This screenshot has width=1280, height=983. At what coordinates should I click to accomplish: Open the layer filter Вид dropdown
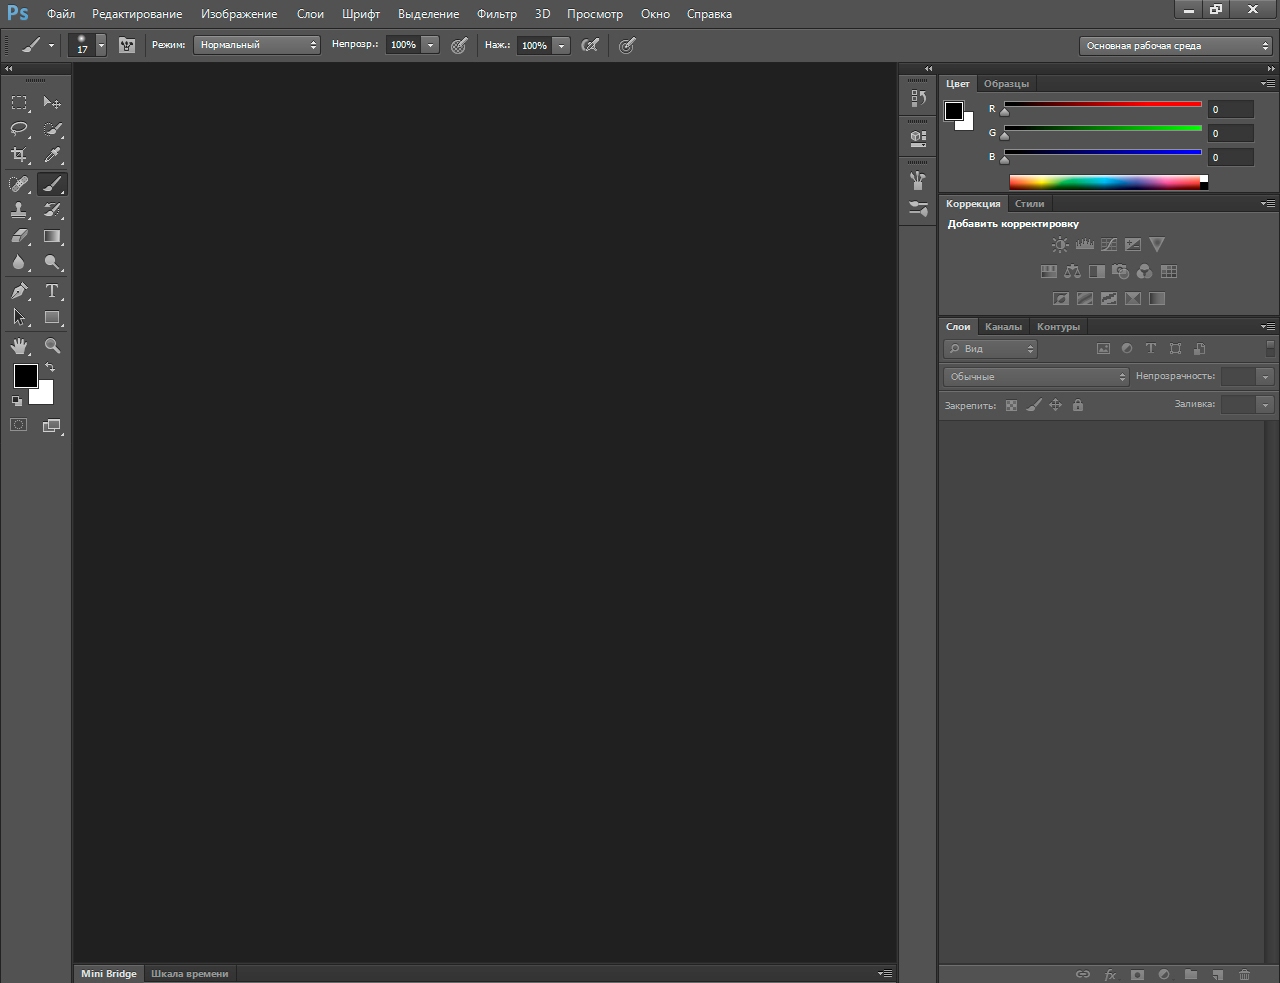(x=990, y=349)
